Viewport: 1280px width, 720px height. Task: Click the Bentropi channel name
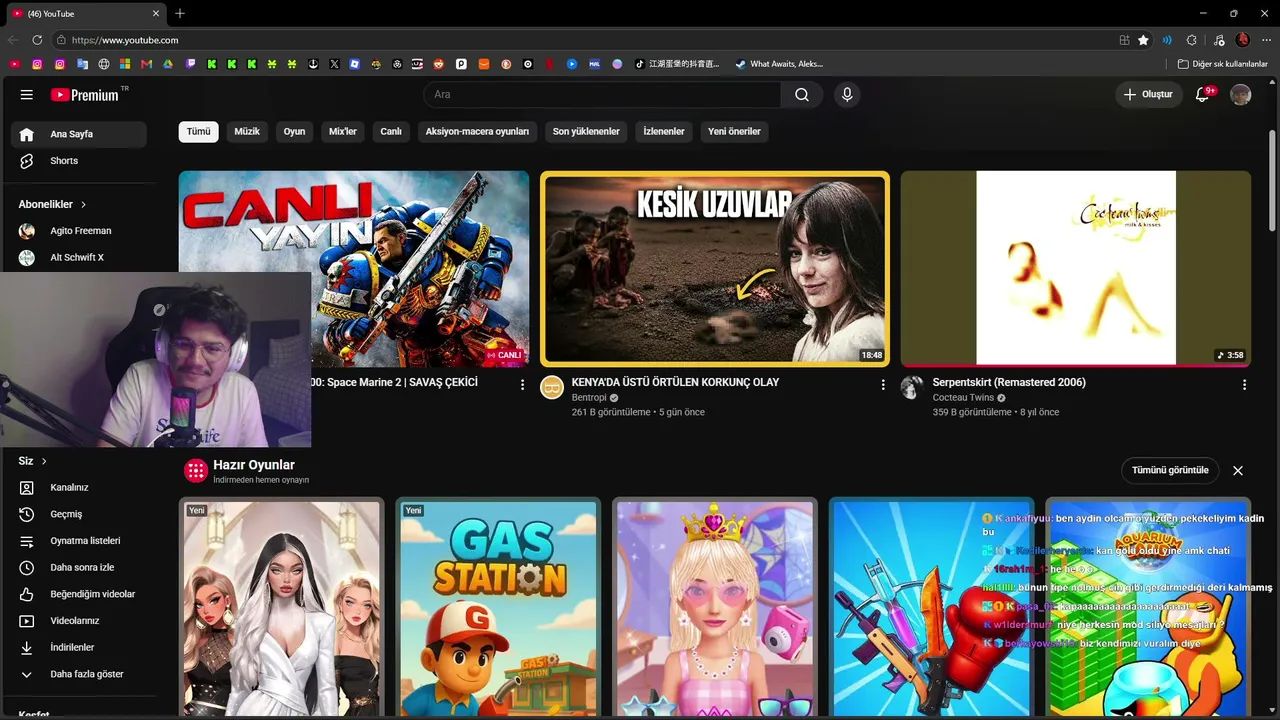pyautogui.click(x=589, y=398)
